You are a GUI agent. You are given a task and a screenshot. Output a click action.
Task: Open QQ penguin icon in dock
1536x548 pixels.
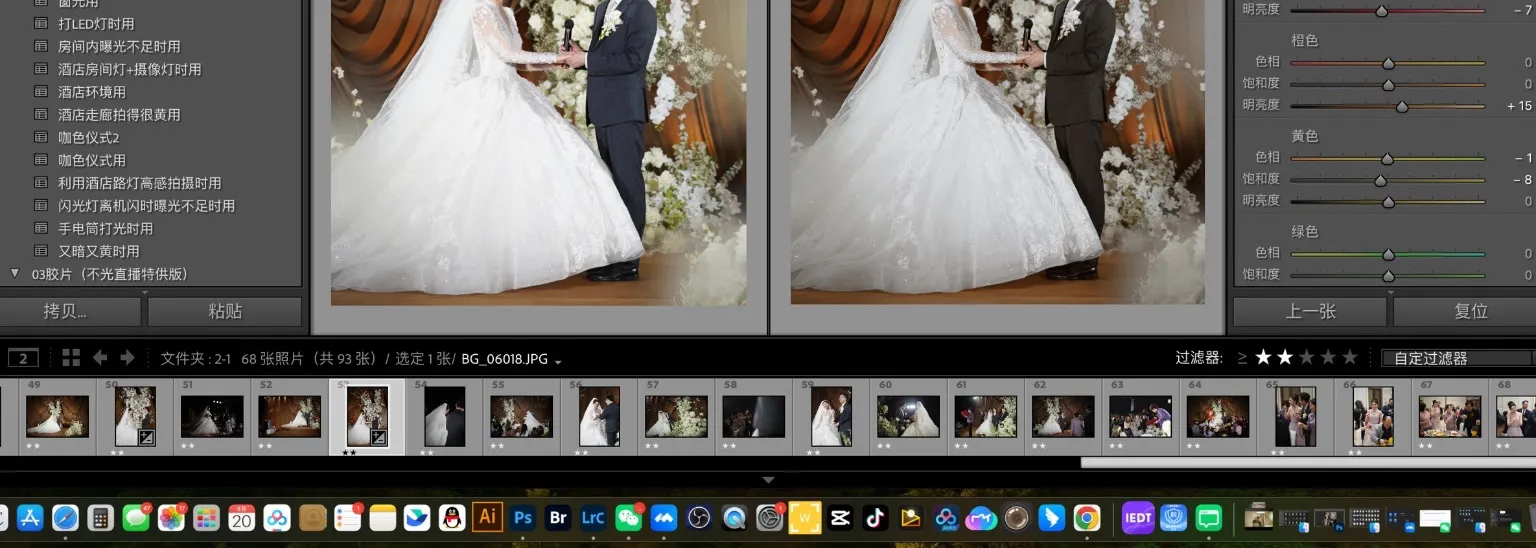(x=452, y=517)
